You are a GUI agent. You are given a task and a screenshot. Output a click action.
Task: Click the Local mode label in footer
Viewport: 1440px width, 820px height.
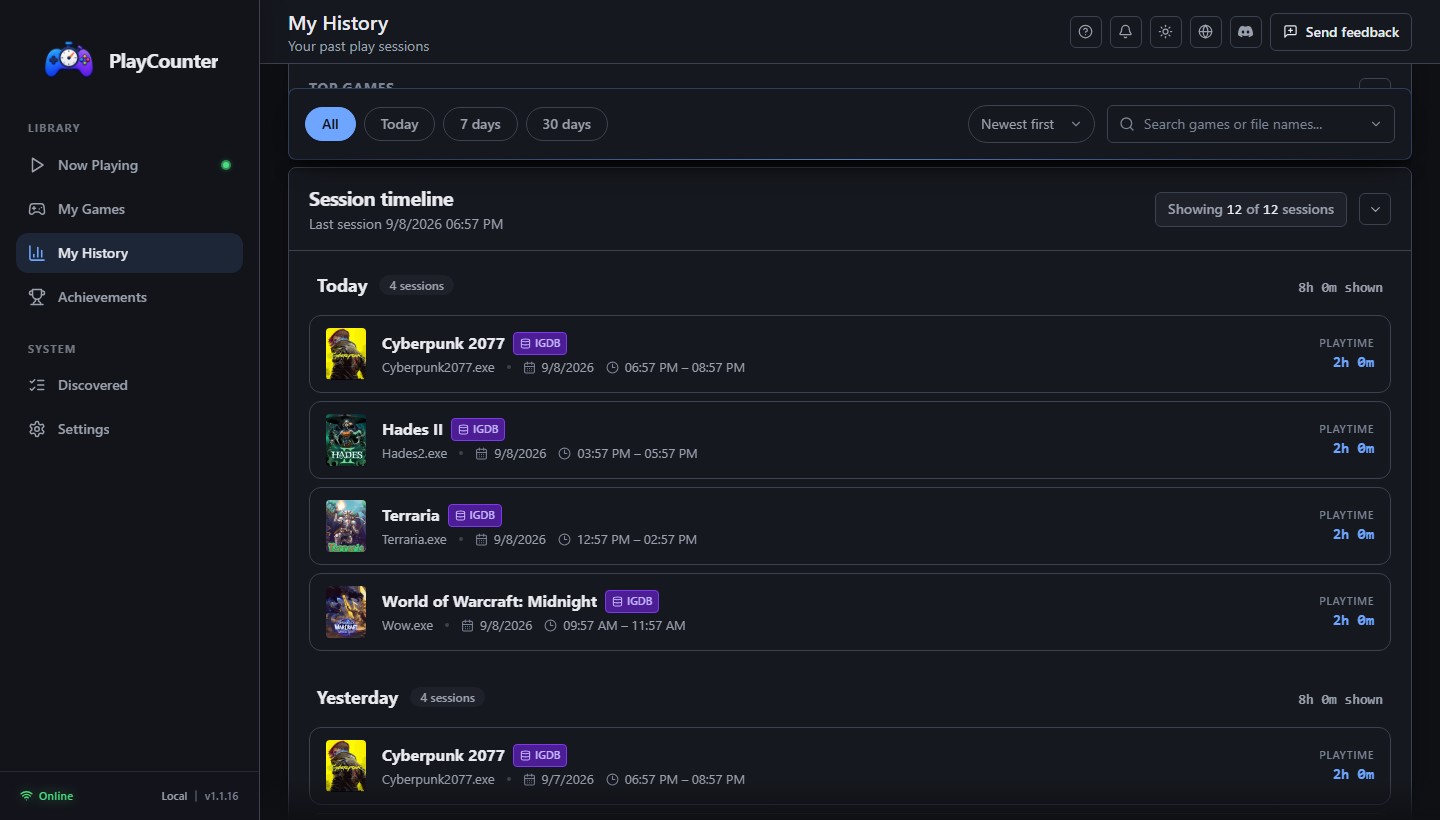coord(174,796)
